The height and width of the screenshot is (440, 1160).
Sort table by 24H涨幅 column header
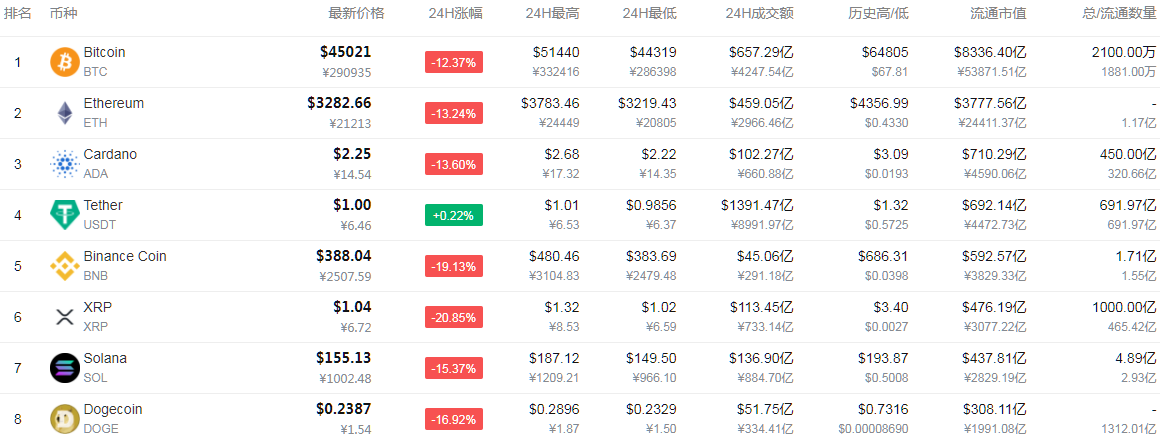coord(455,13)
